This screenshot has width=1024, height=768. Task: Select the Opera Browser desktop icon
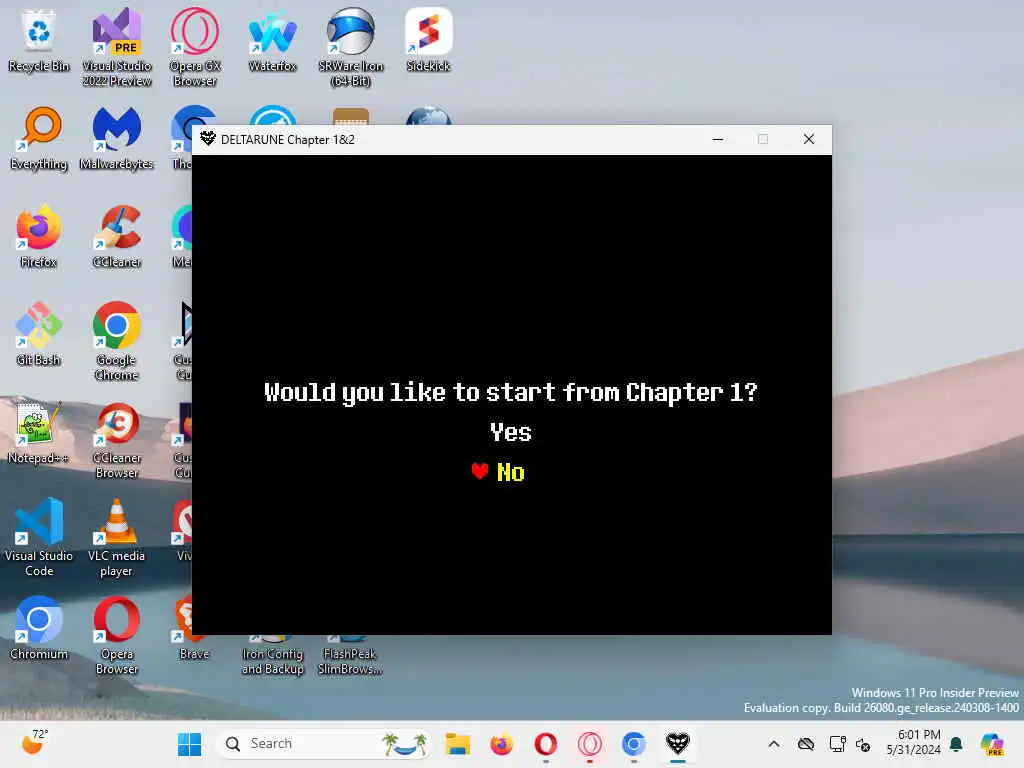click(x=117, y=635)
